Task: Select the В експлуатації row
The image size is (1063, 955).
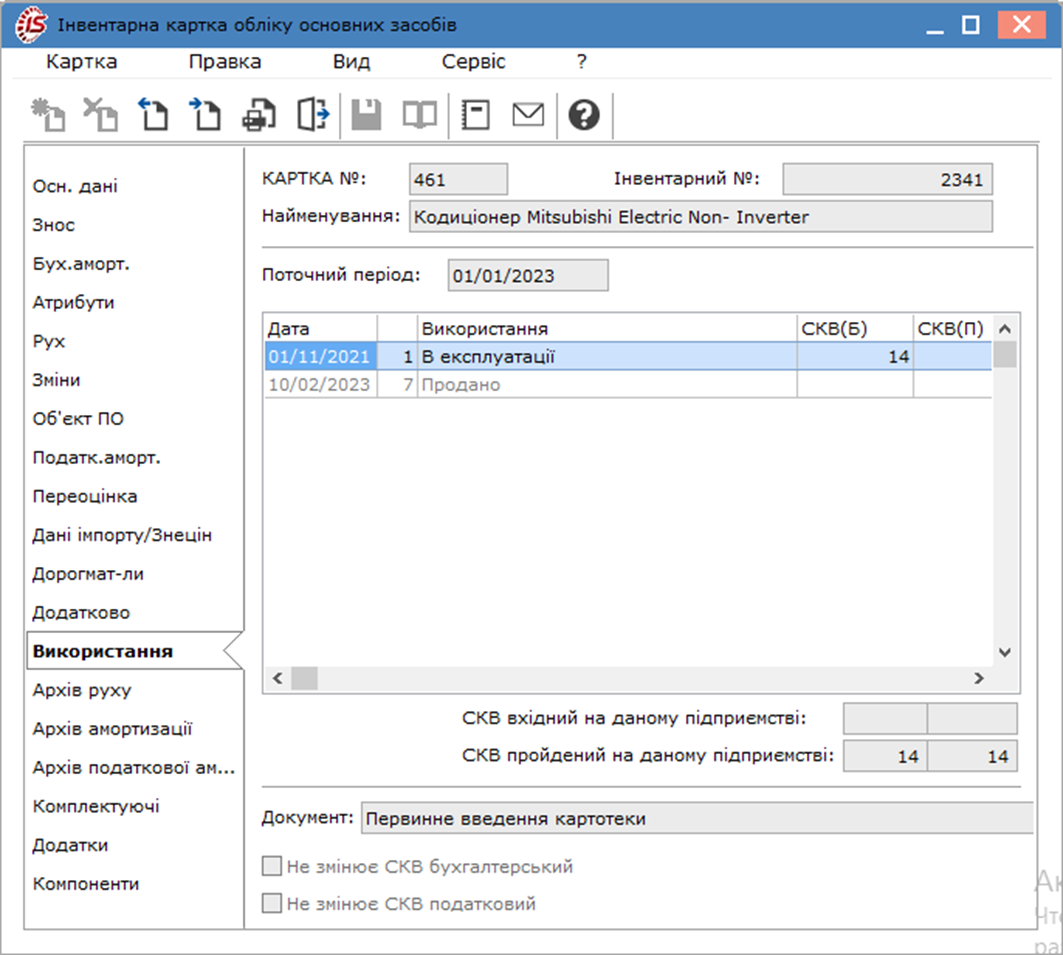Action: point(628,357)
